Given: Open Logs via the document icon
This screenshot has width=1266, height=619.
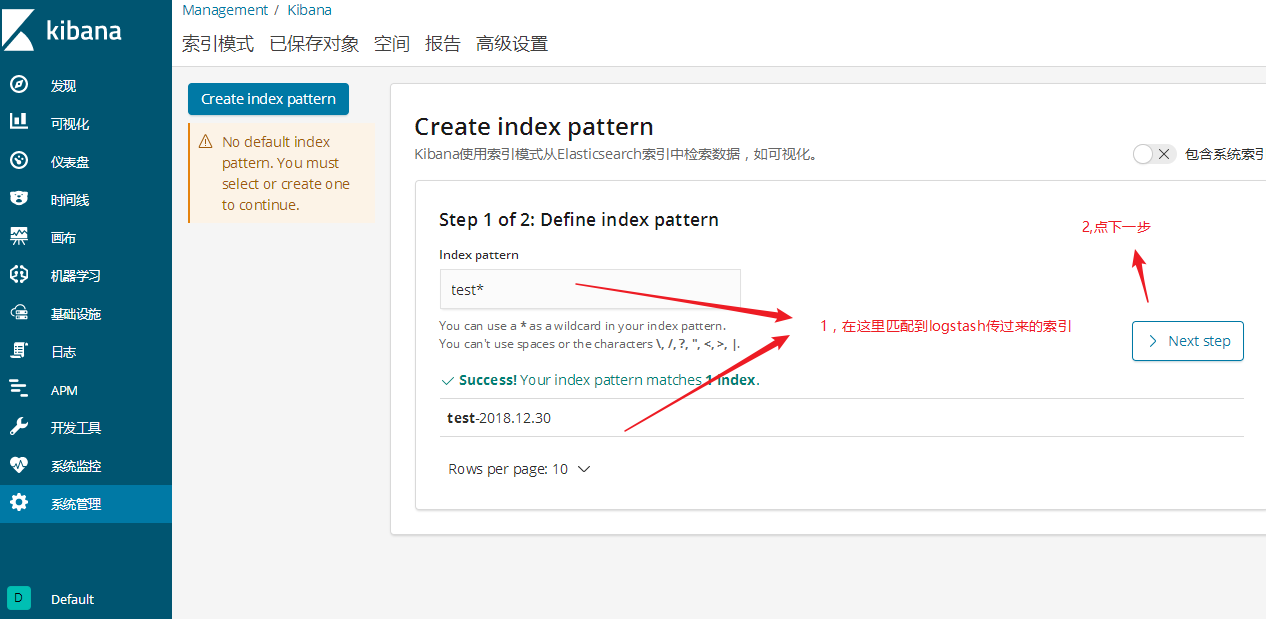Looking at the screenshot, I should click(19, 351).
